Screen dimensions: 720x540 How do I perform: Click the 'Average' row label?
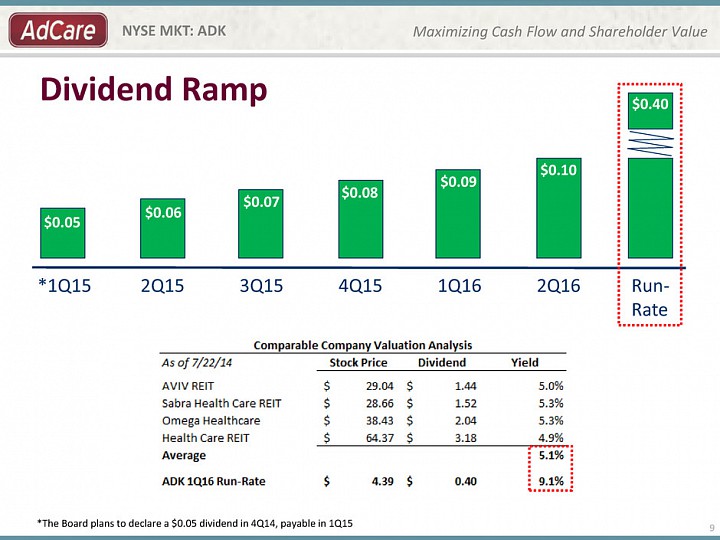coord(184,456)
